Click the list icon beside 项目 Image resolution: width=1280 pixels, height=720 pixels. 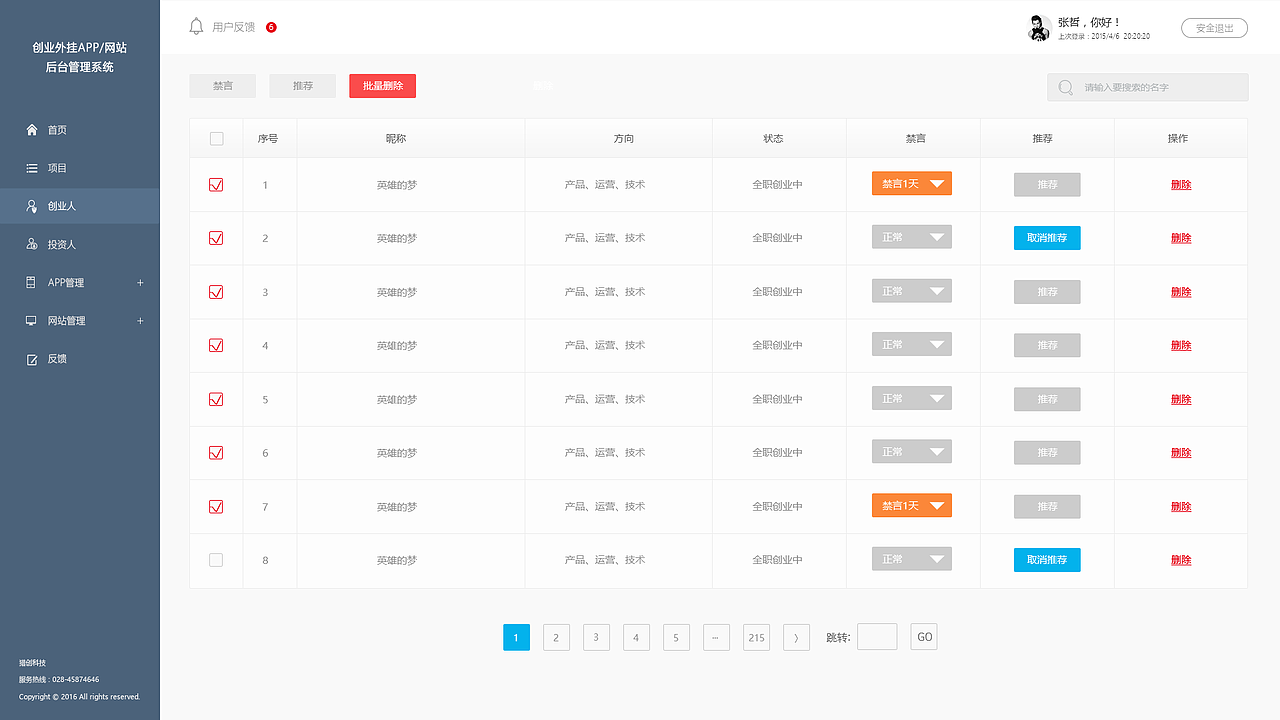(x=32, y=168)
